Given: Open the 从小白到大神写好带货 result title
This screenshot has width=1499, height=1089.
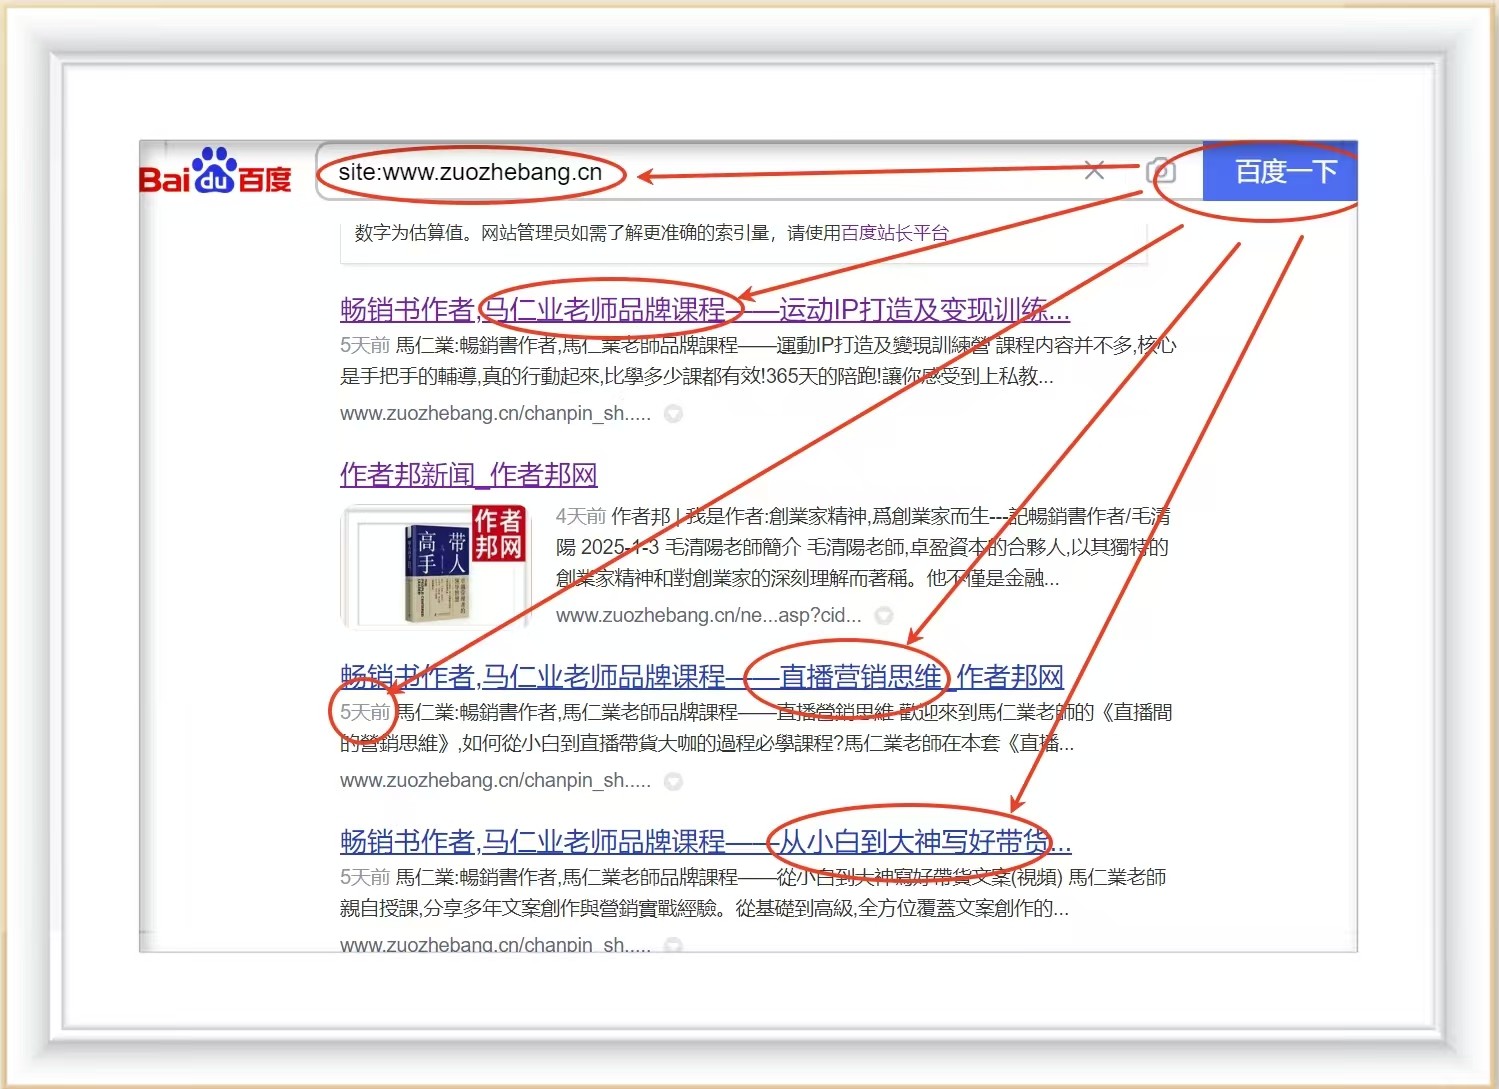Looking at the screenshot, I should [704, 842].
